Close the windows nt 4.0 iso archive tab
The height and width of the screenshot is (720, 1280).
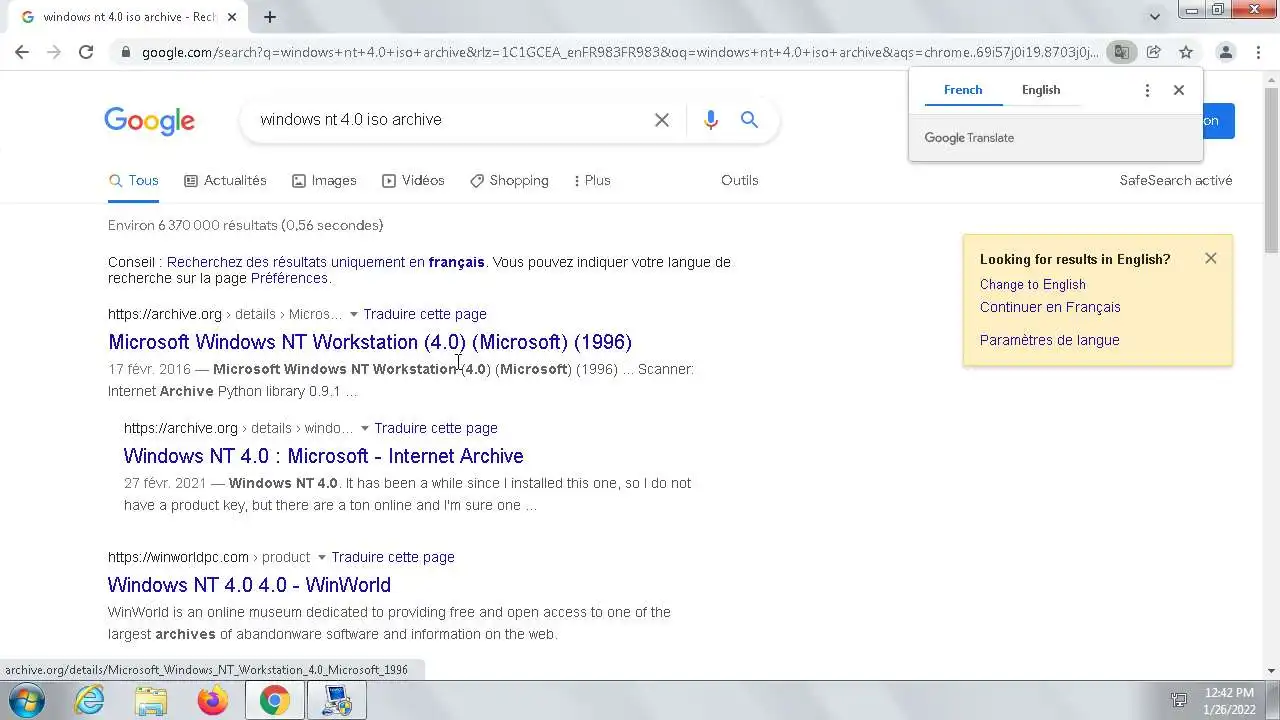(x=232, y=17)
